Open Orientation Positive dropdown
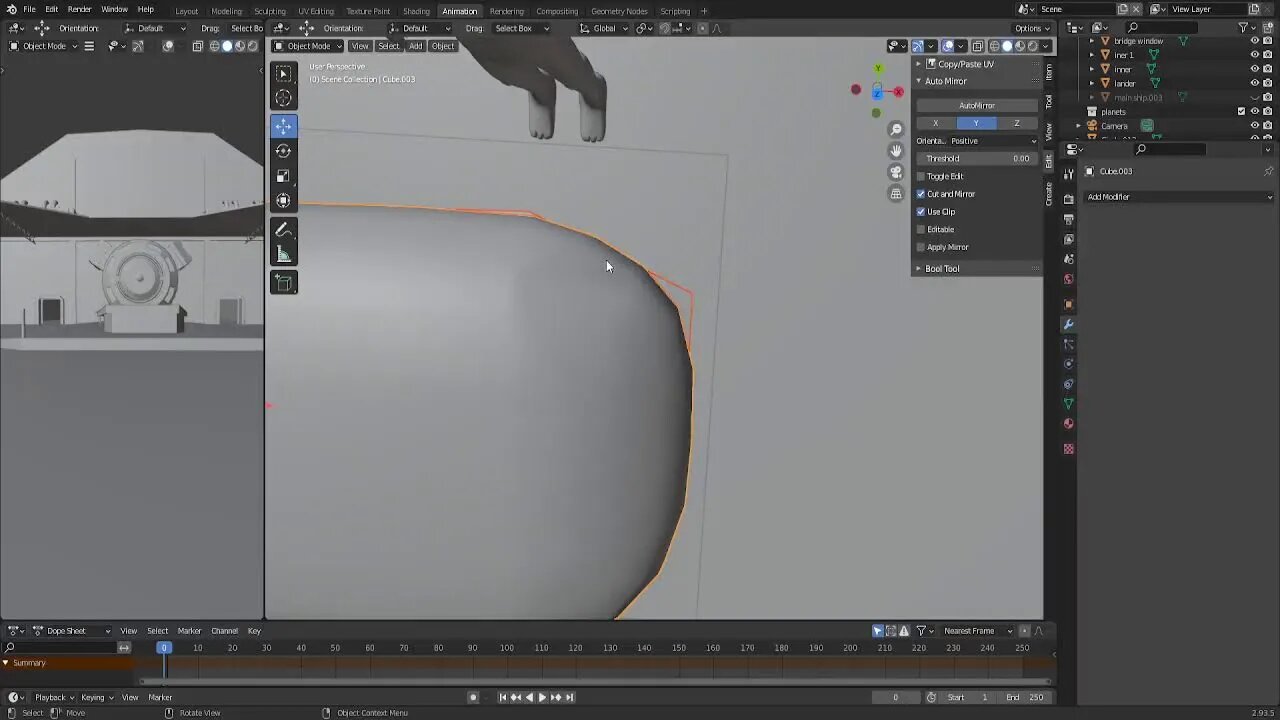 [994, 141]
